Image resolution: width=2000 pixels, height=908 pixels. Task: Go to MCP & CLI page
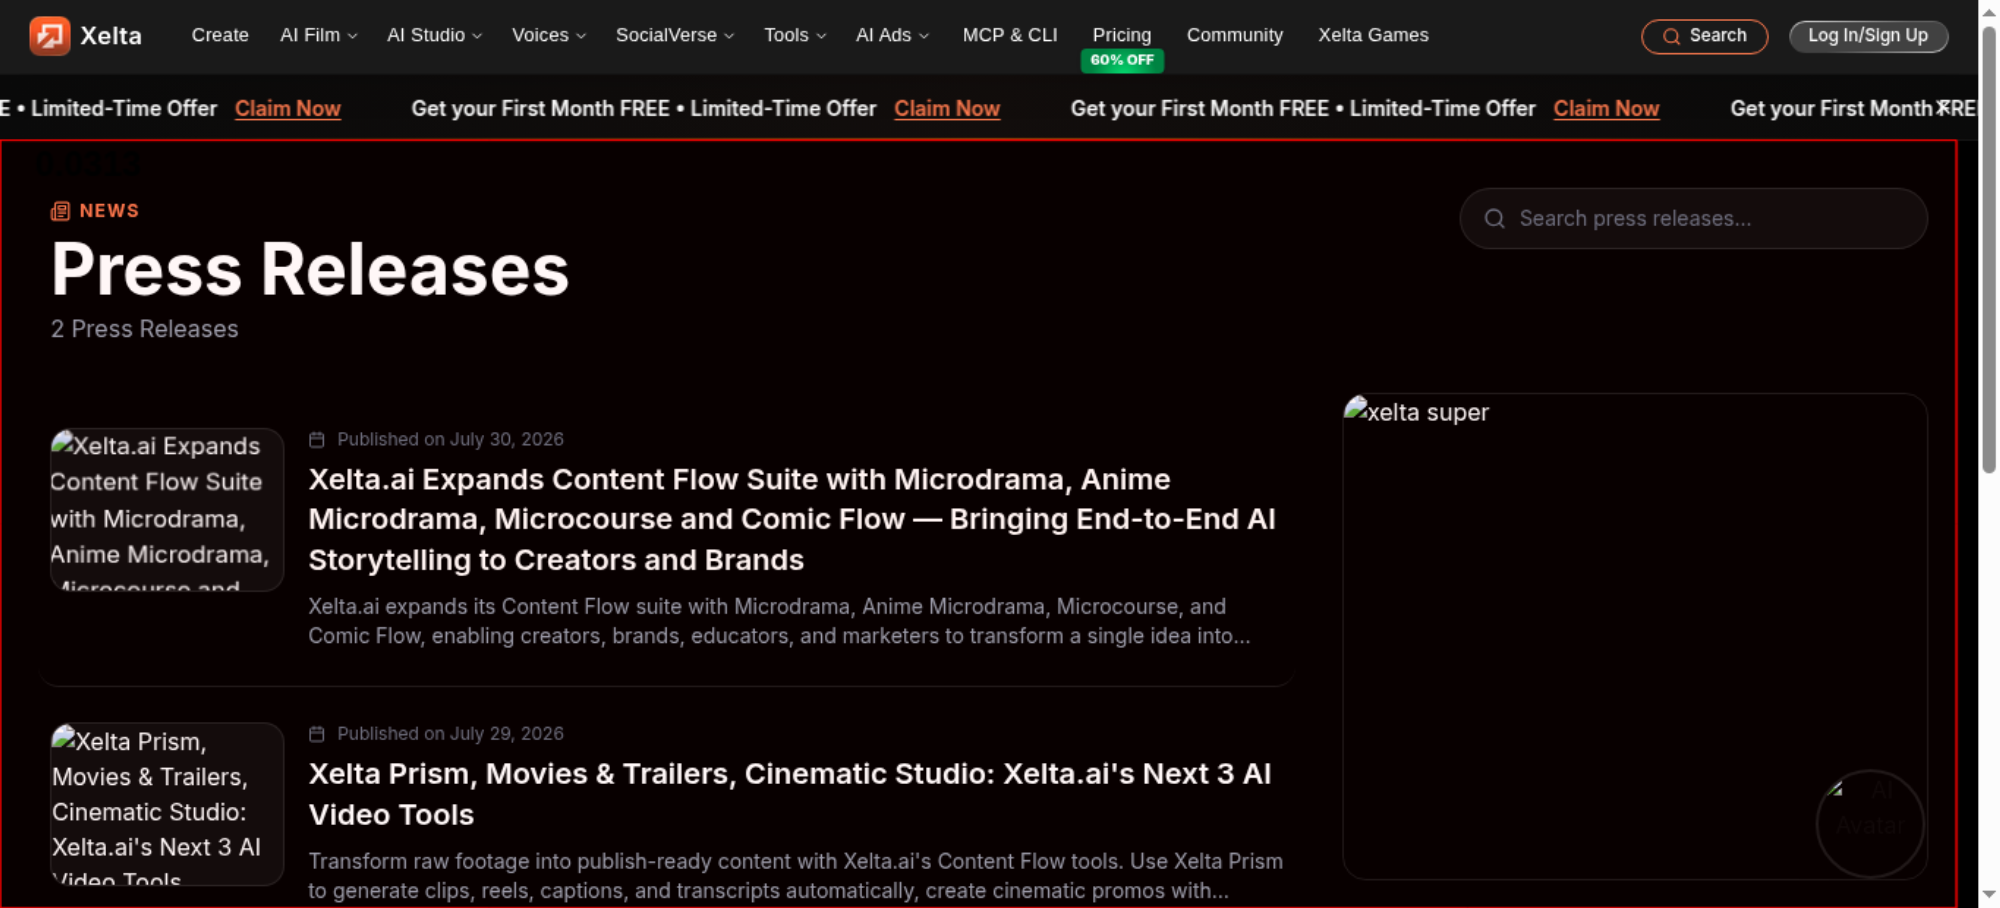click(x=1010, y=35)
